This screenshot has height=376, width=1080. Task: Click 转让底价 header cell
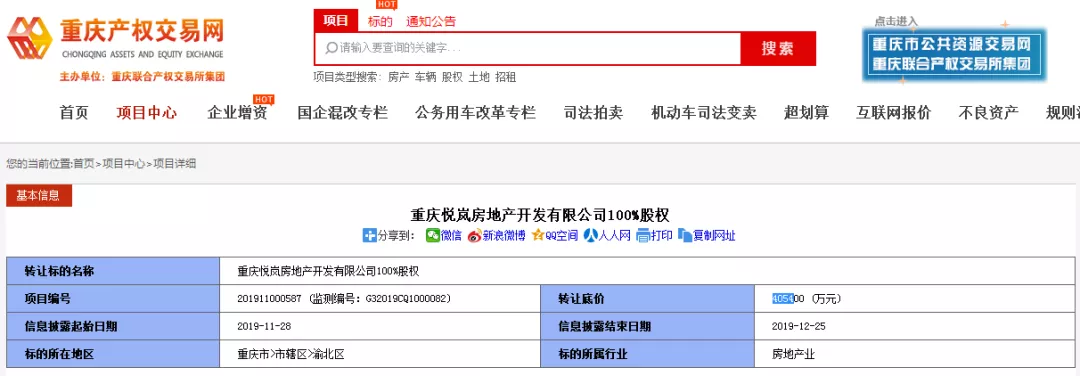click(x=647, y=299)
